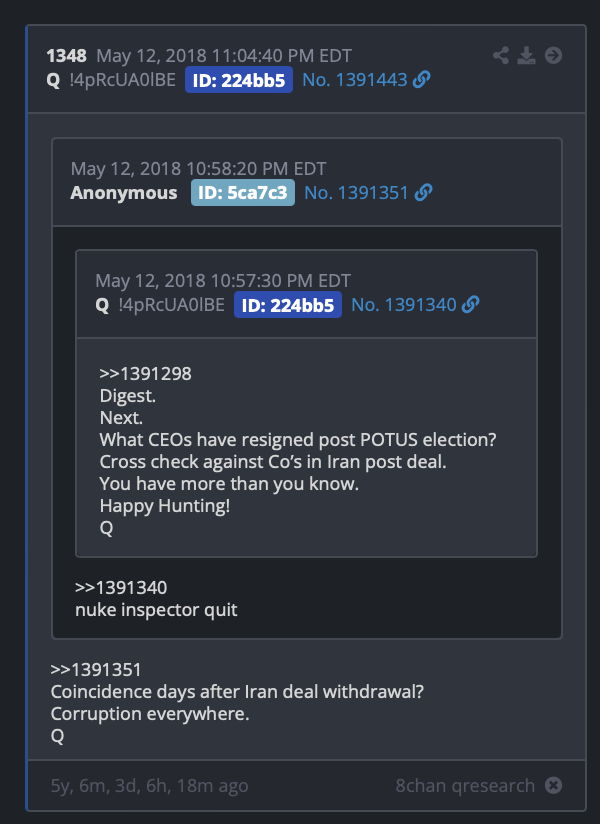Click the ID: 5ca7c3 badge
The height and width of the screenshot is (824, 600).
243,193
